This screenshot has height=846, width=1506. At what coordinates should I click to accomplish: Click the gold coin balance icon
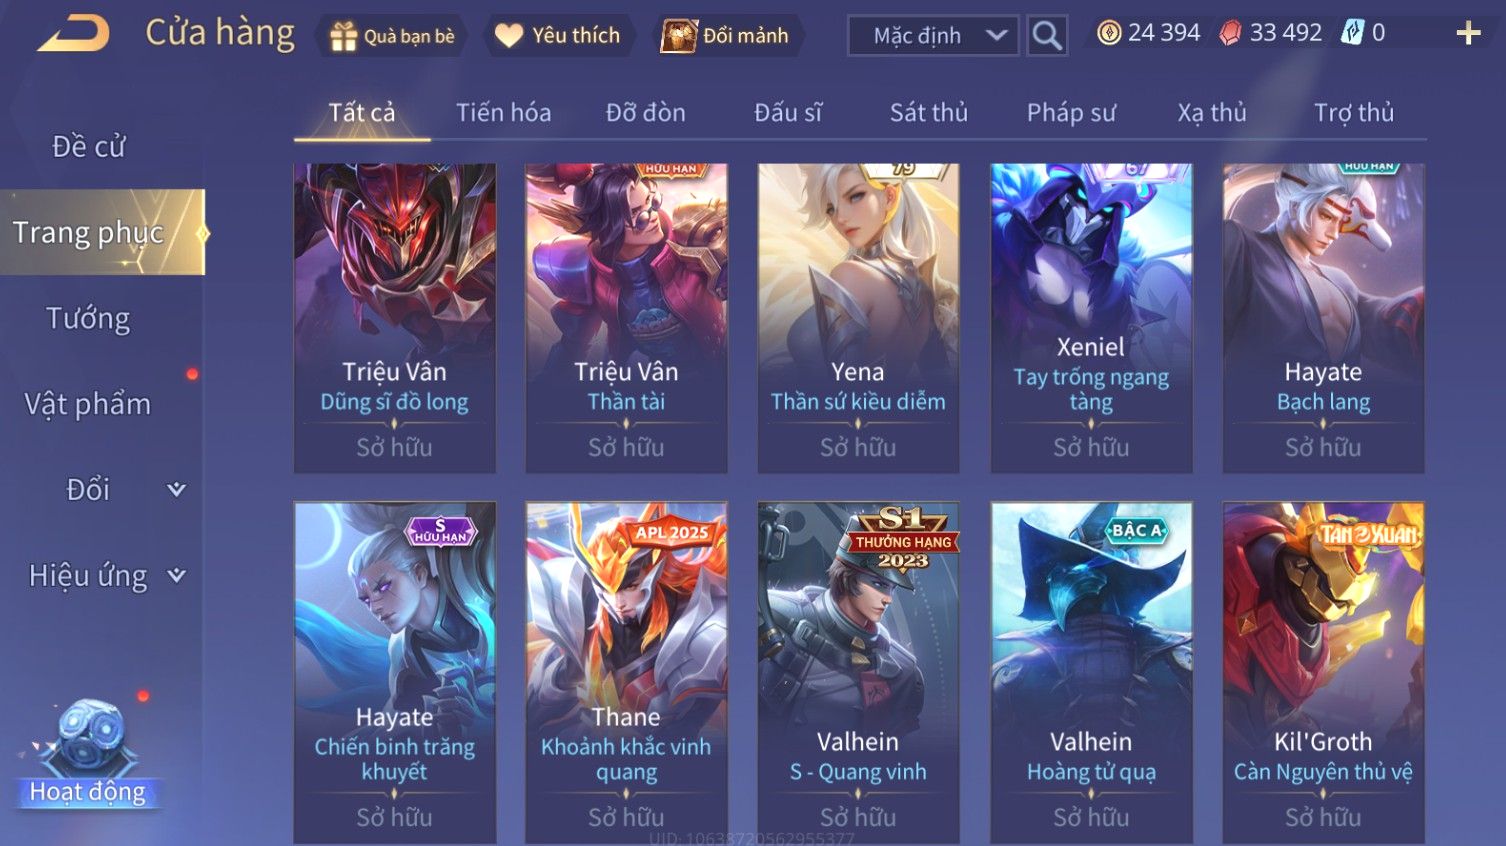(1108, 33)
